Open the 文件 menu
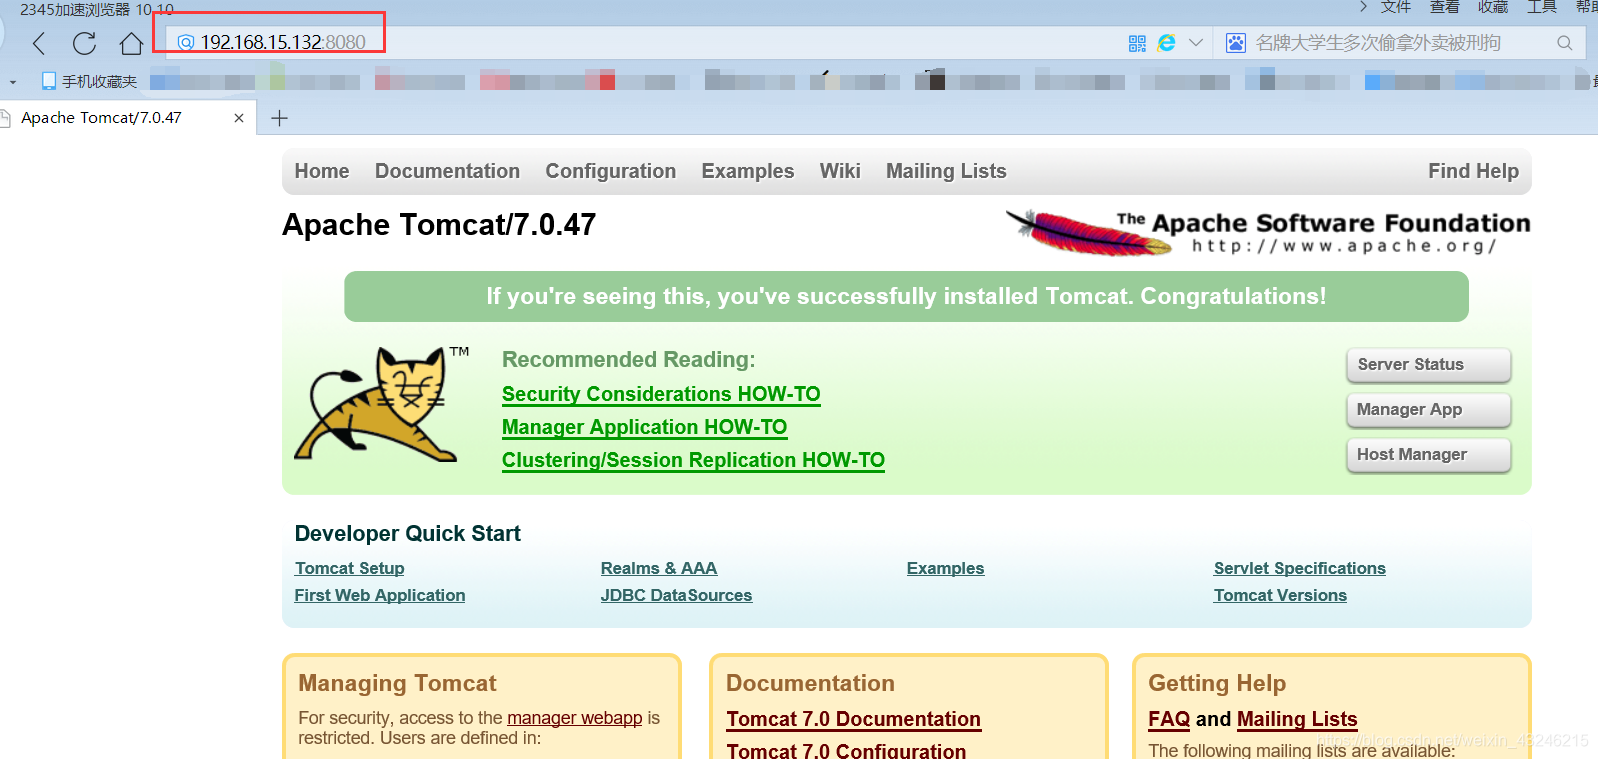1598x759 pixels. [1396, 8]
